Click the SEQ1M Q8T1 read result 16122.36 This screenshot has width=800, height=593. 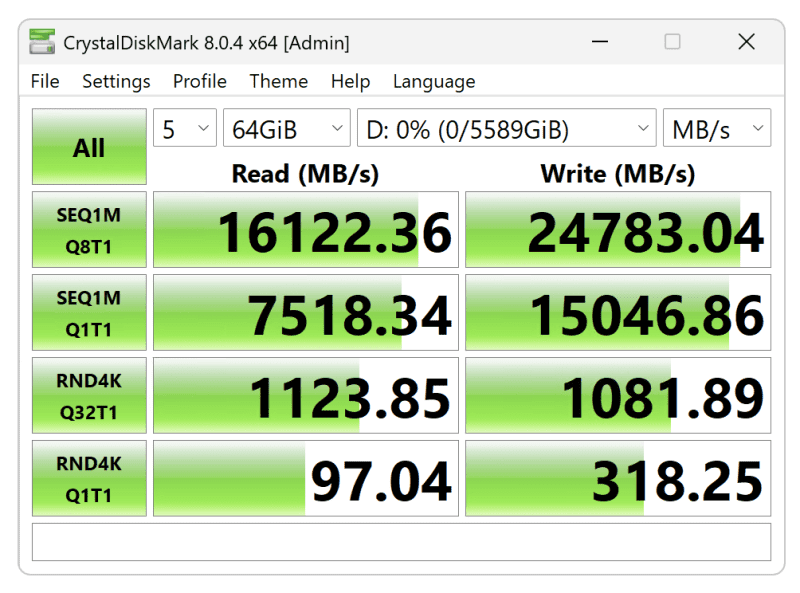click(x=306, y=232)
